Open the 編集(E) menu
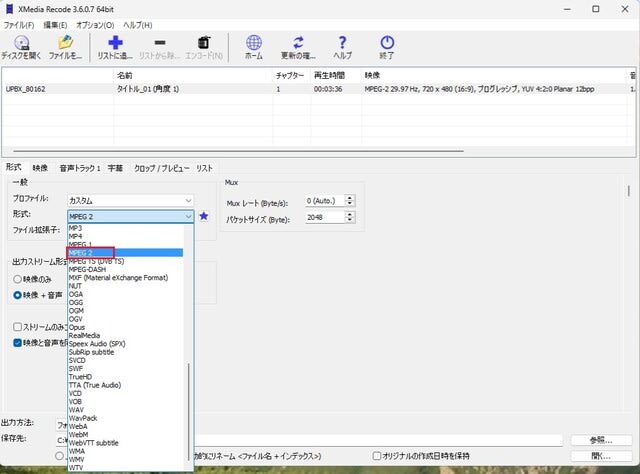 (55, 25)
